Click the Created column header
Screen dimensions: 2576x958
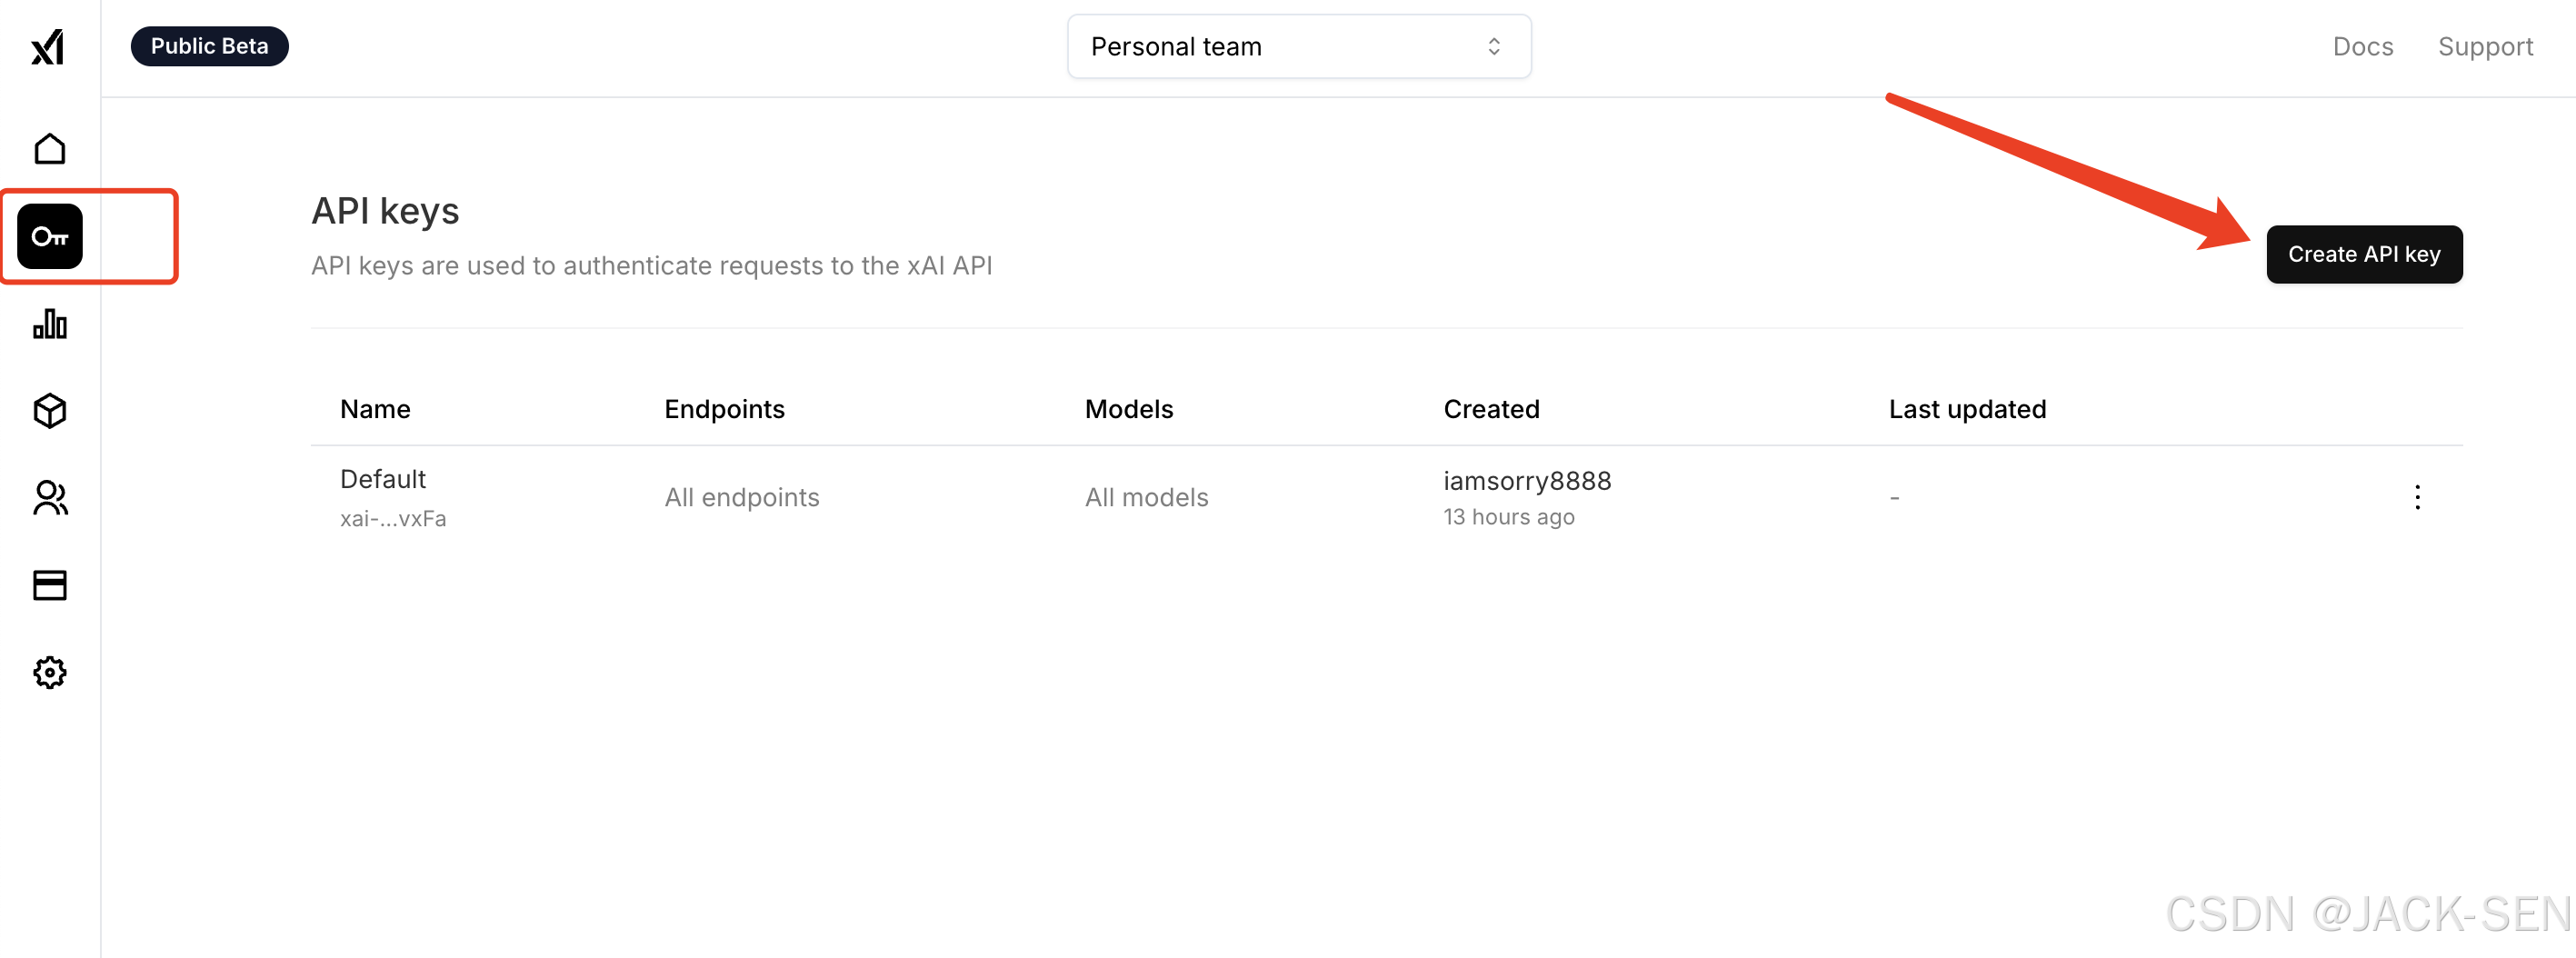(x=1491, y=408)
